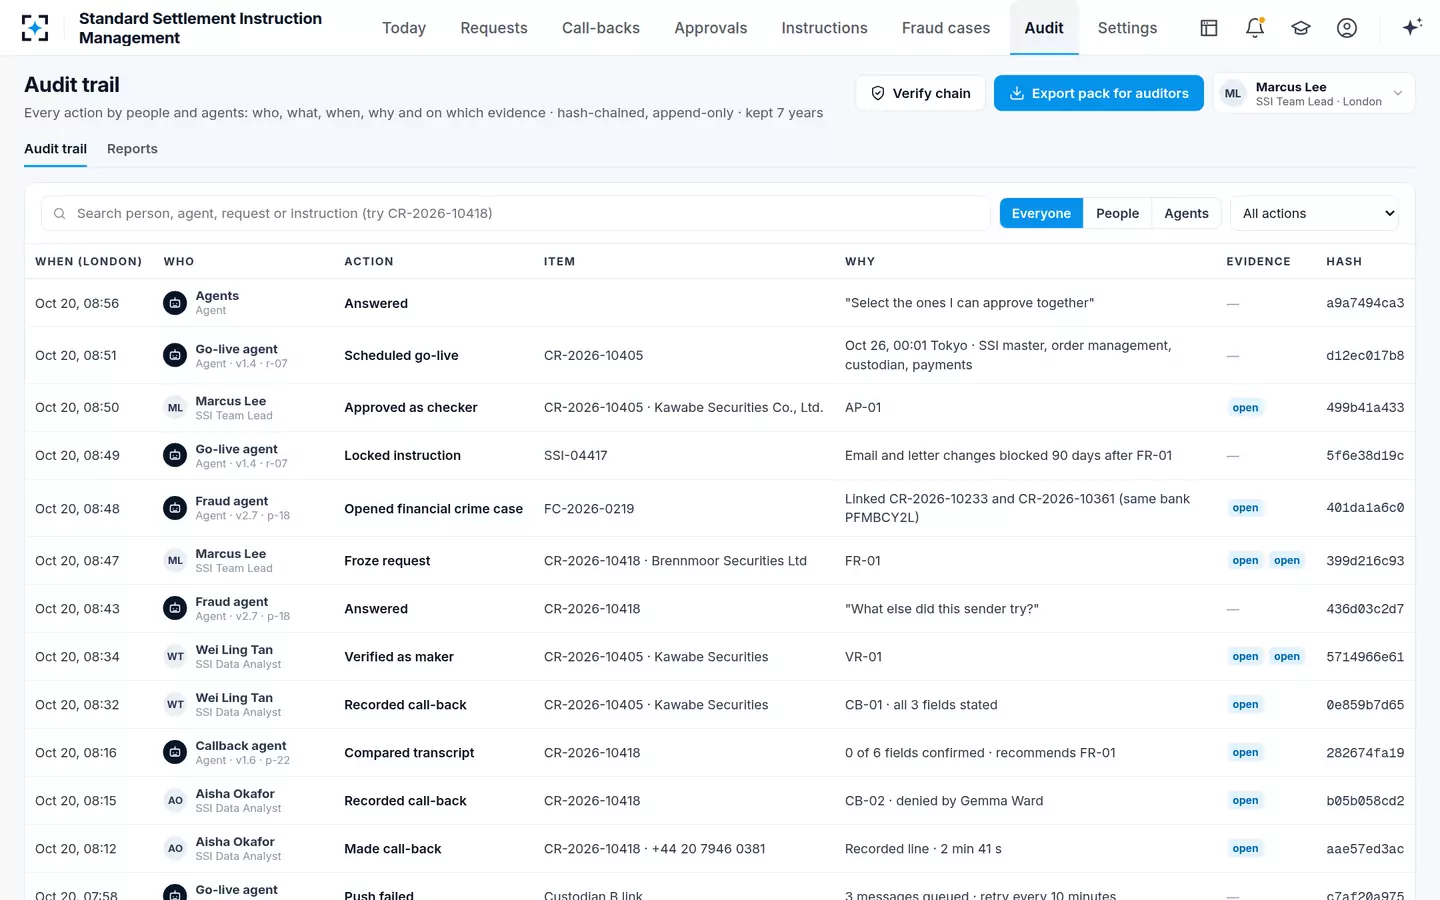1440x900 pixels.
Task: Click hash a9a7494ca3
Action: point(1365,303)
